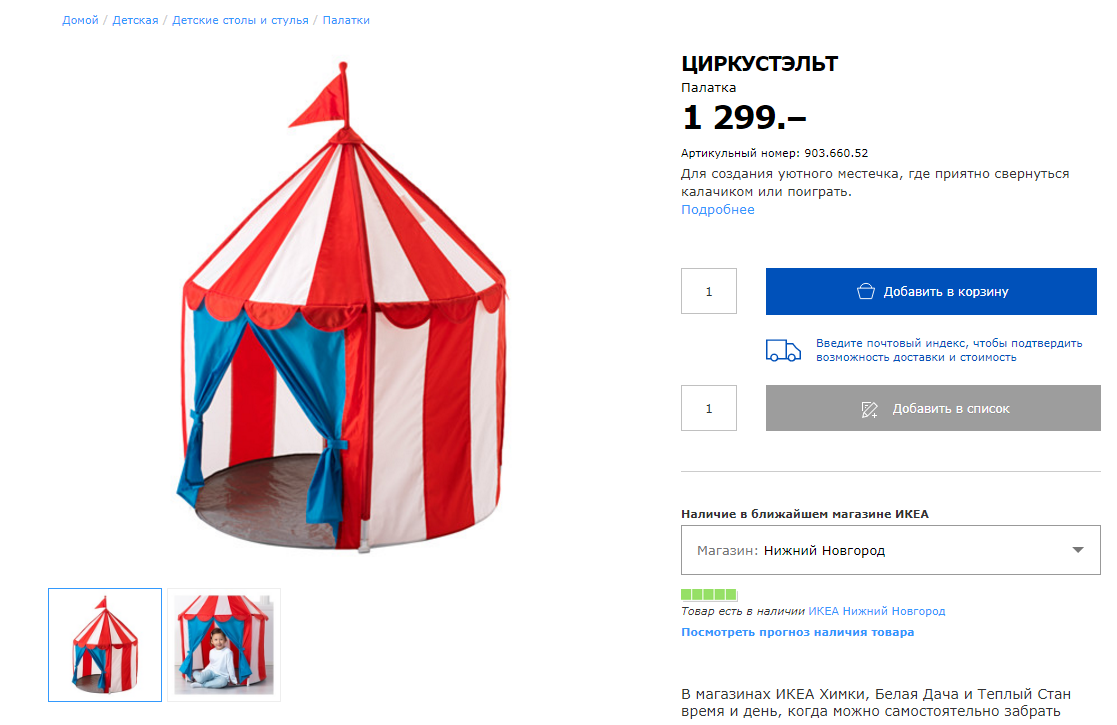Click Посмотреть прогноз наличия товара link
The height and width of the screenshot is (725, 1117).
[x=797, y=632]
